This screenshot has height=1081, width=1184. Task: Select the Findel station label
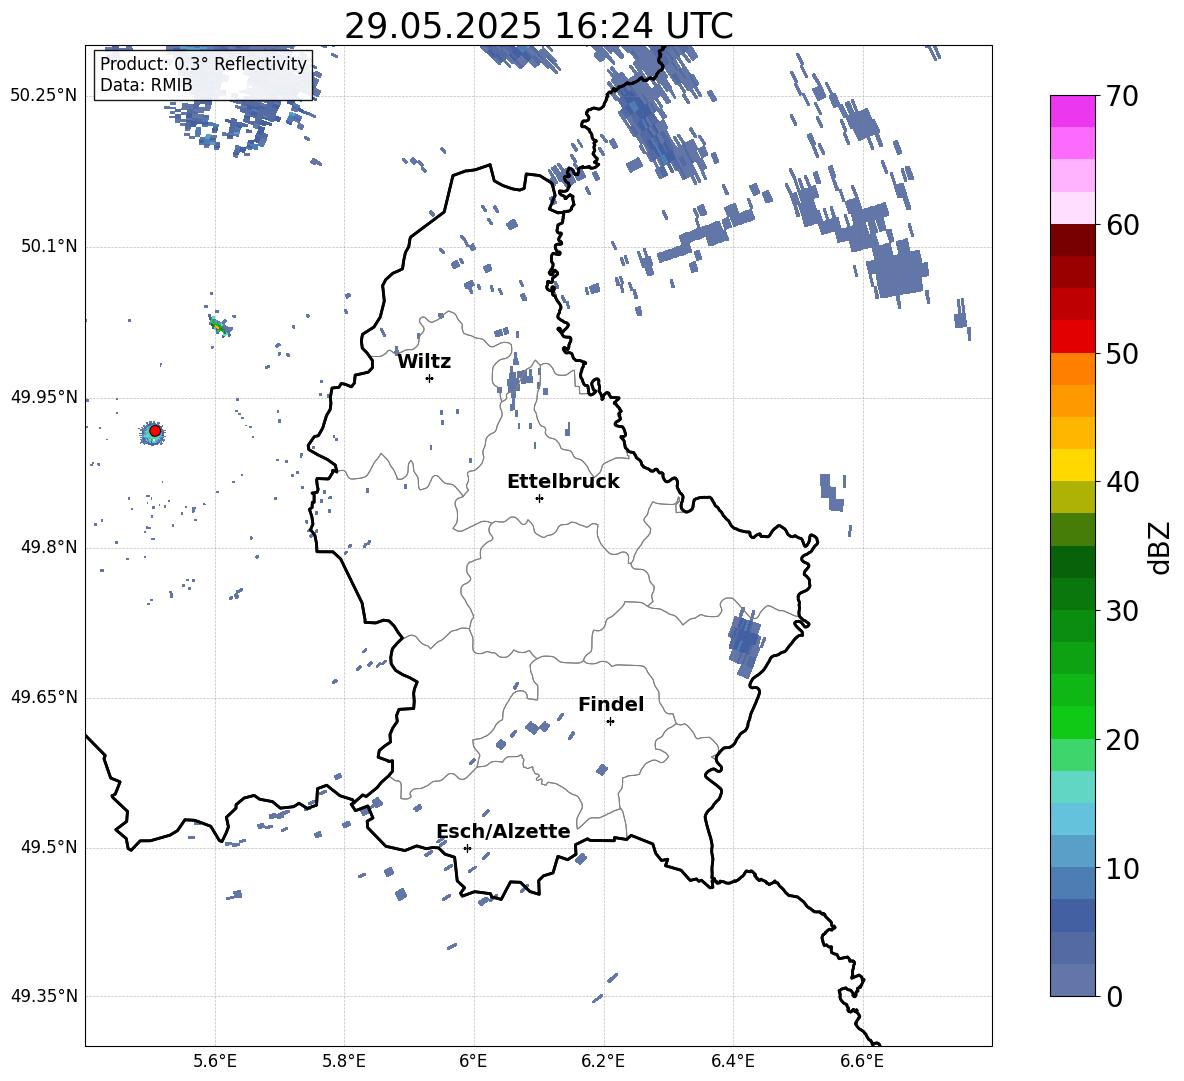pyautogui.click(x=611, y=704)
